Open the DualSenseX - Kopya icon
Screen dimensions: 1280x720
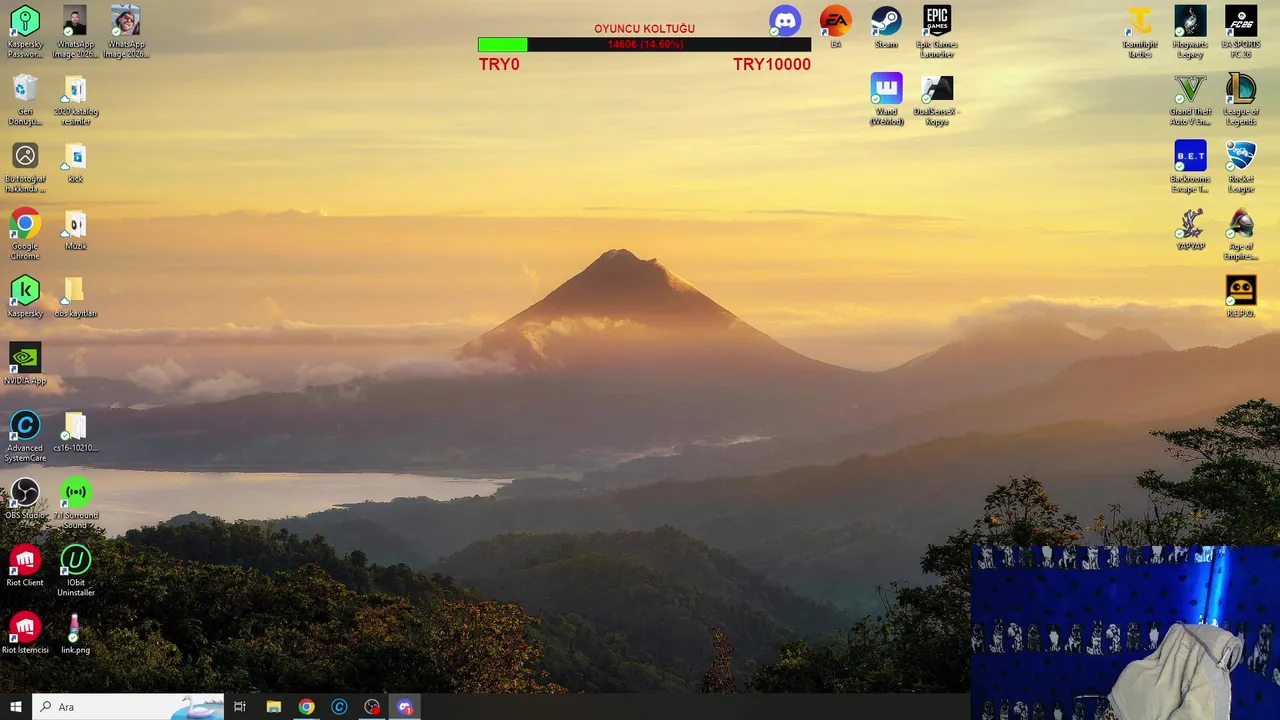937,99
